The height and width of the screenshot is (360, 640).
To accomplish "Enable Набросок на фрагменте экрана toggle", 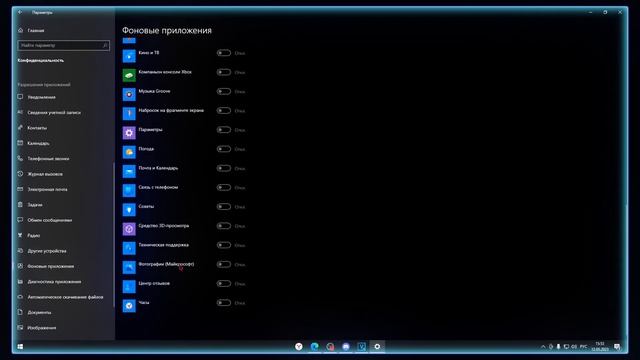I will tap(224, 111).
